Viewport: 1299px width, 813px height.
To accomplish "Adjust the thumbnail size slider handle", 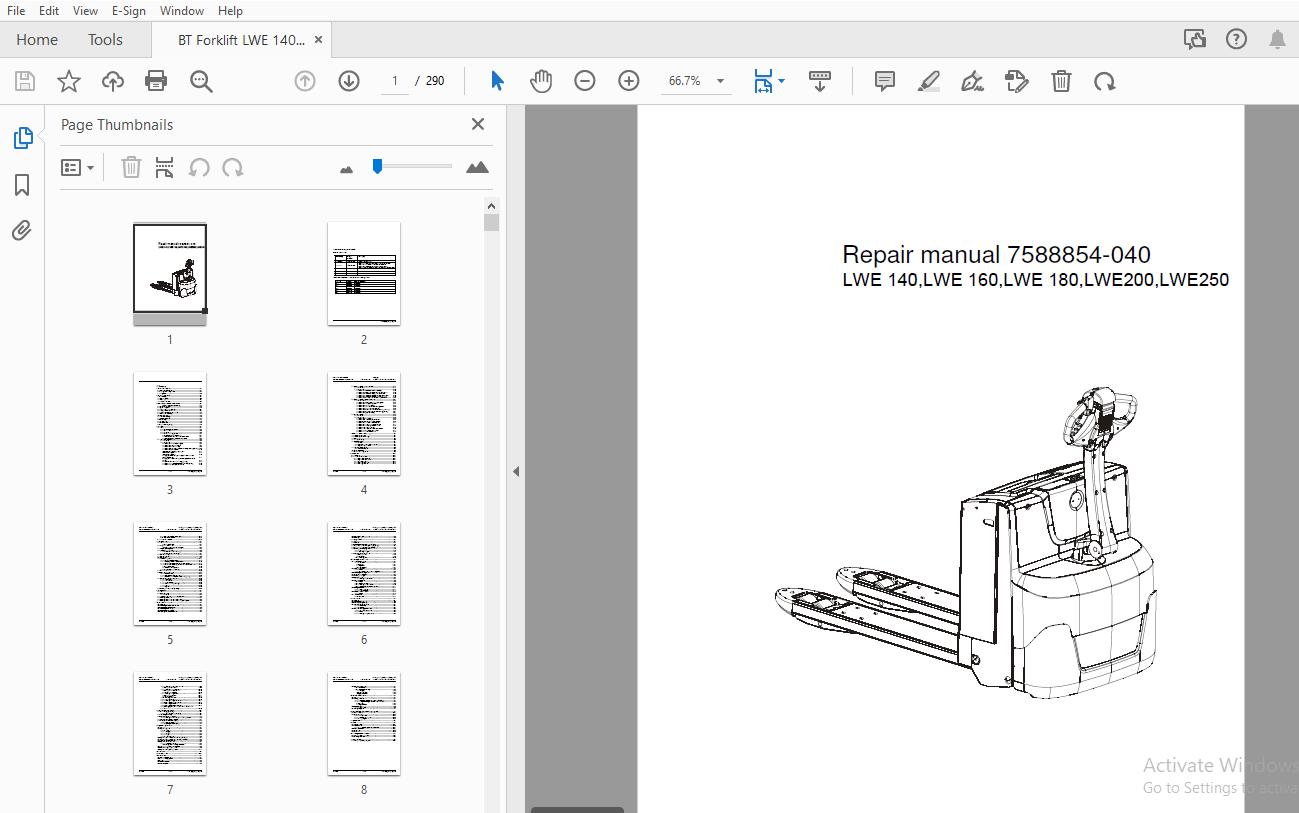I will coord(377,166).
